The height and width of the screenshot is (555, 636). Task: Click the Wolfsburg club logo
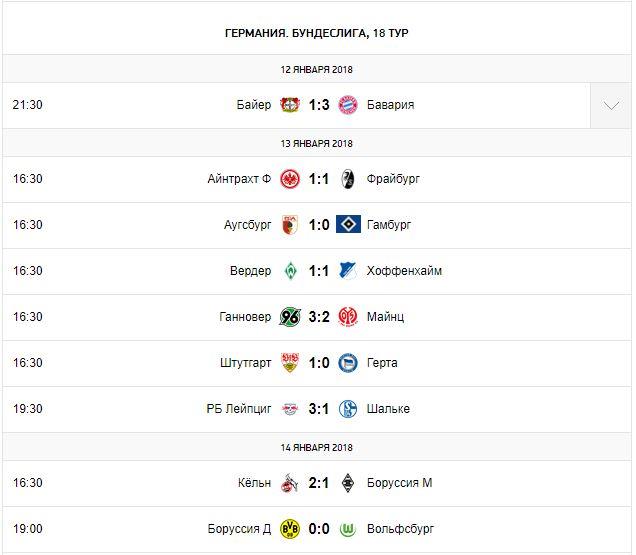click(348, 529)
